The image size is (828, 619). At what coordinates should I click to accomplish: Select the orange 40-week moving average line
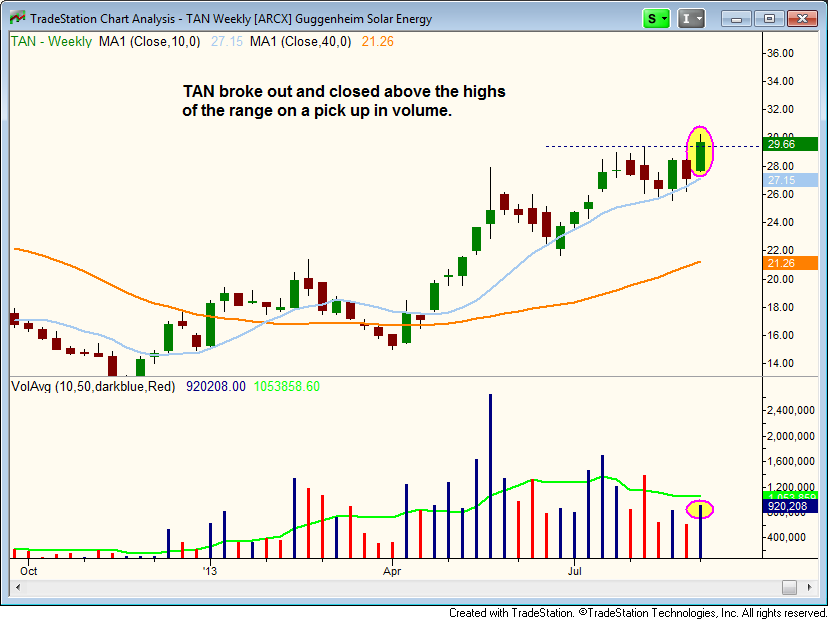coord(357,323)
